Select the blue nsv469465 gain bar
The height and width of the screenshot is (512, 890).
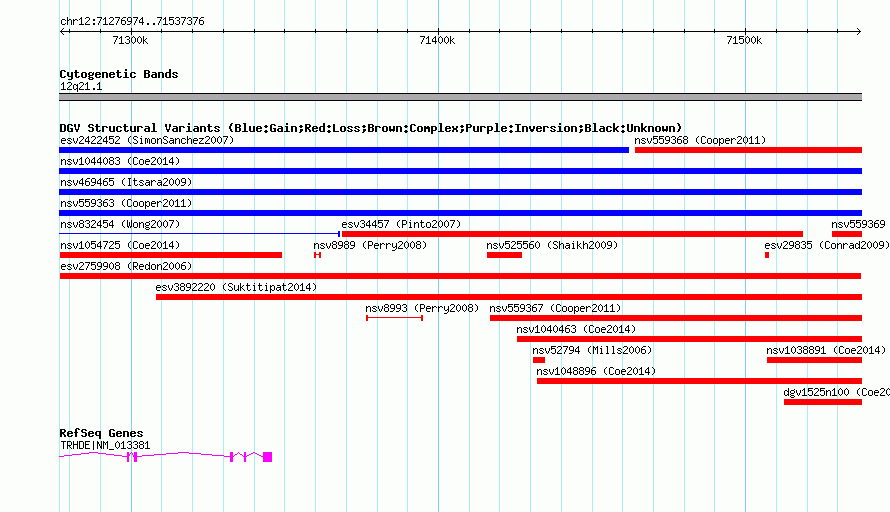pos(460,192)
